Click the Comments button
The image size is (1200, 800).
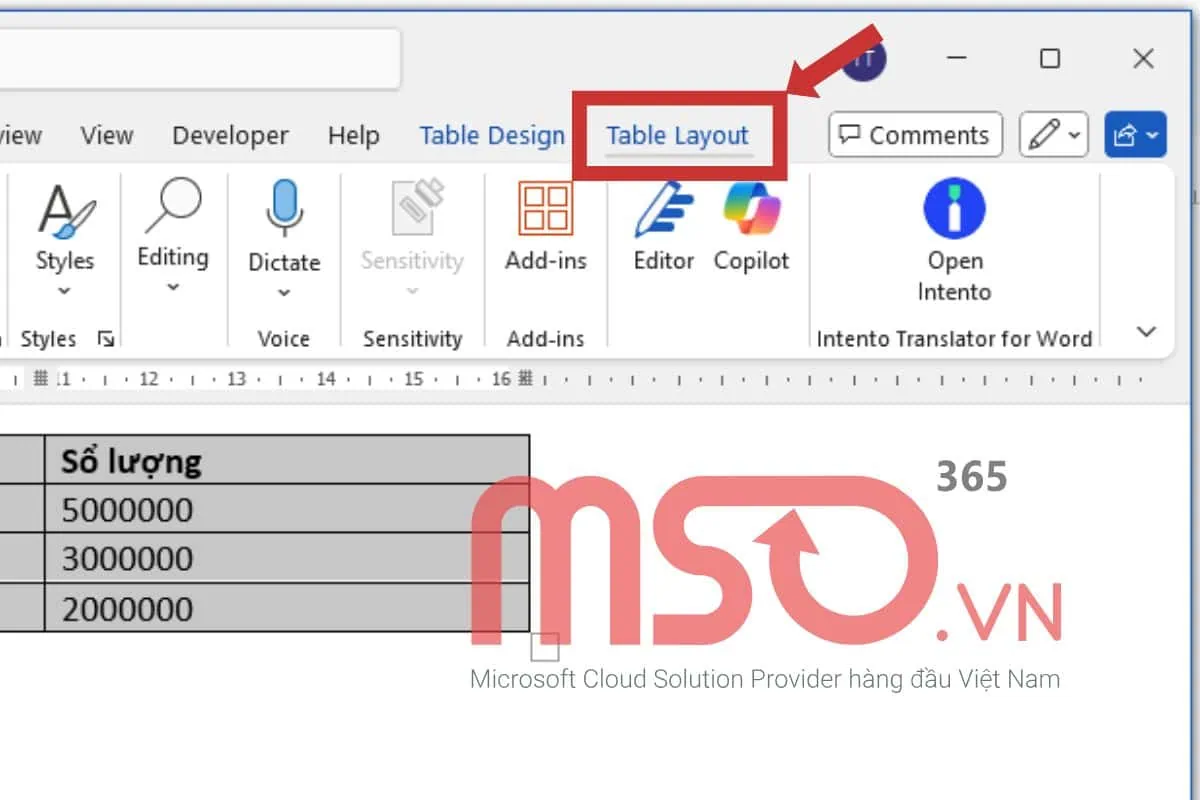(x=915, y=135)
